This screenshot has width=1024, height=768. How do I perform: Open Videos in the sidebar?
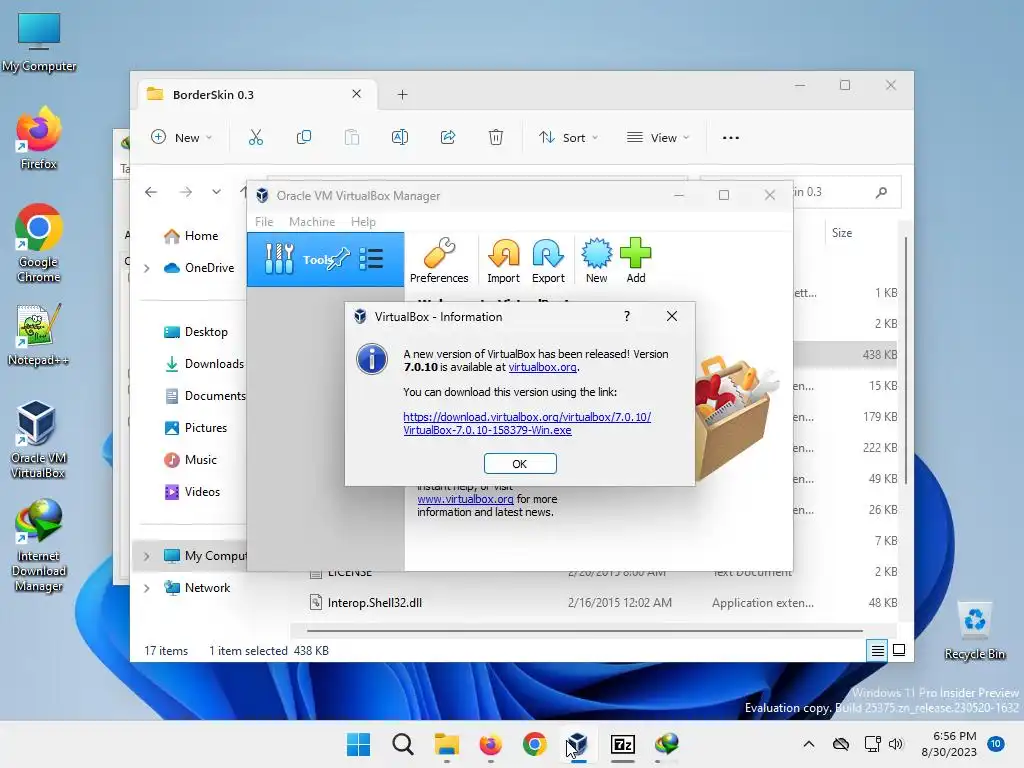tap(192, 492)
